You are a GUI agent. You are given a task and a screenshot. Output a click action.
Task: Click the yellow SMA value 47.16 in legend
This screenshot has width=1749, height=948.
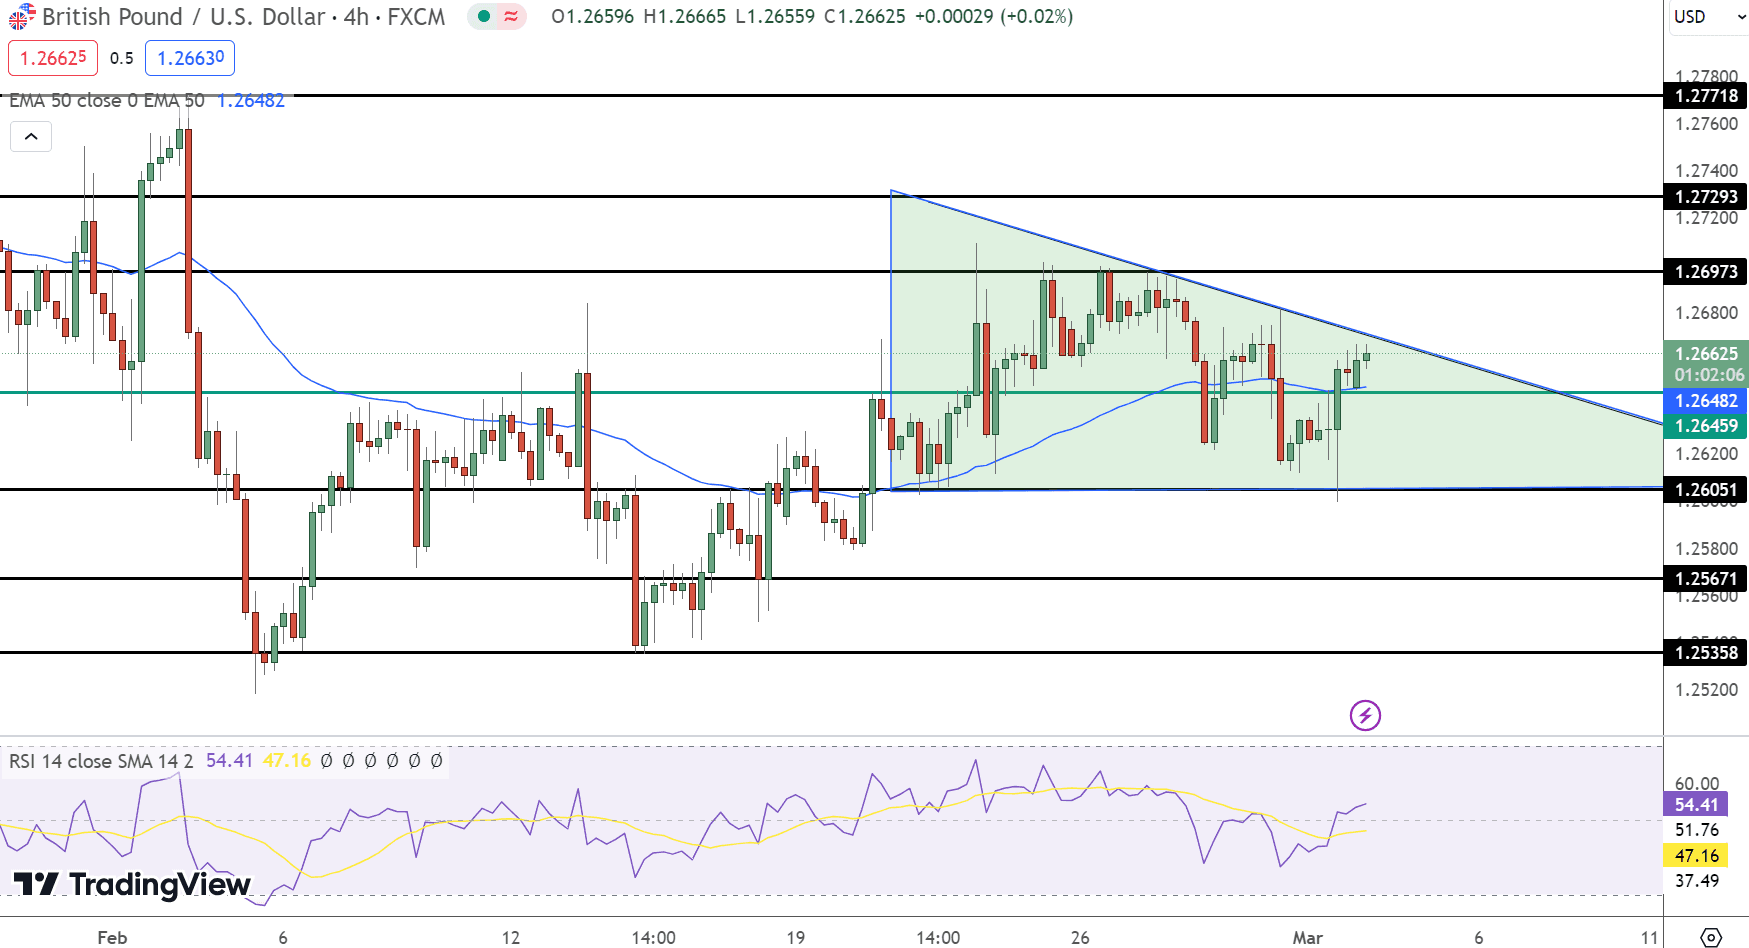click(287, 761)
